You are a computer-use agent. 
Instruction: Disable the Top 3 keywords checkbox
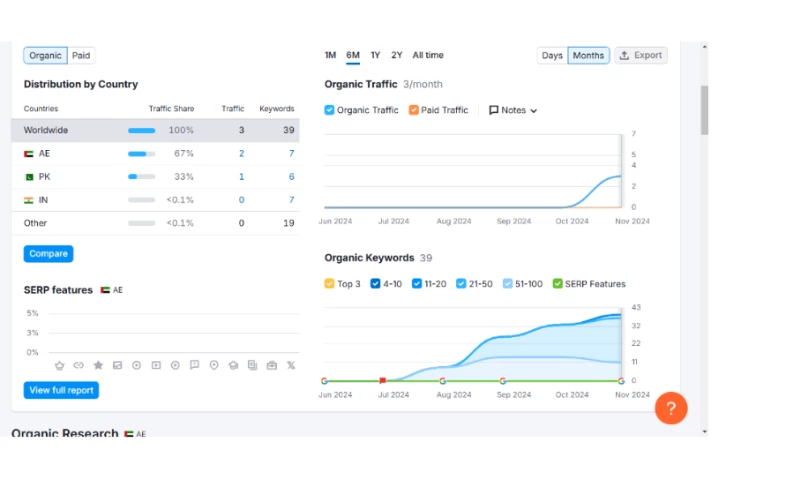click(330, 284)
